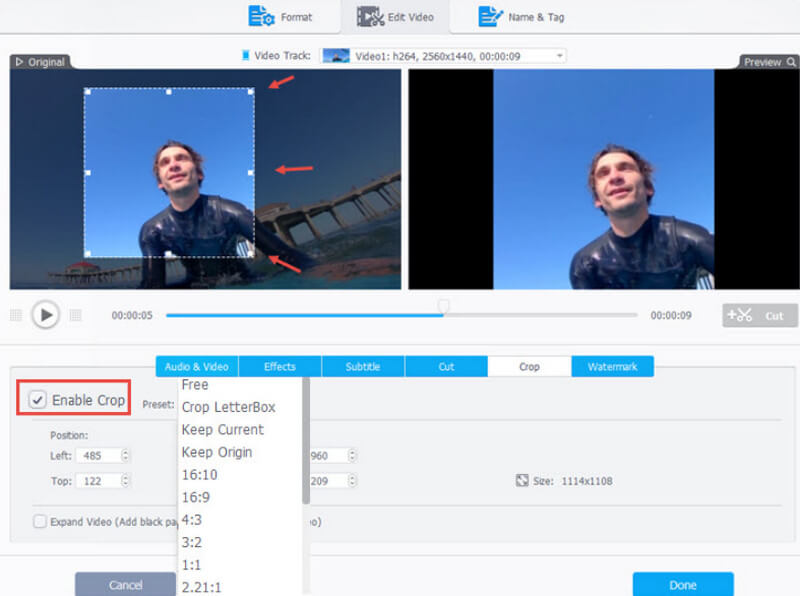This screenshot has width=800, height=596.
Task: Pick the 1:1 preset option
Action: [190, 565]
